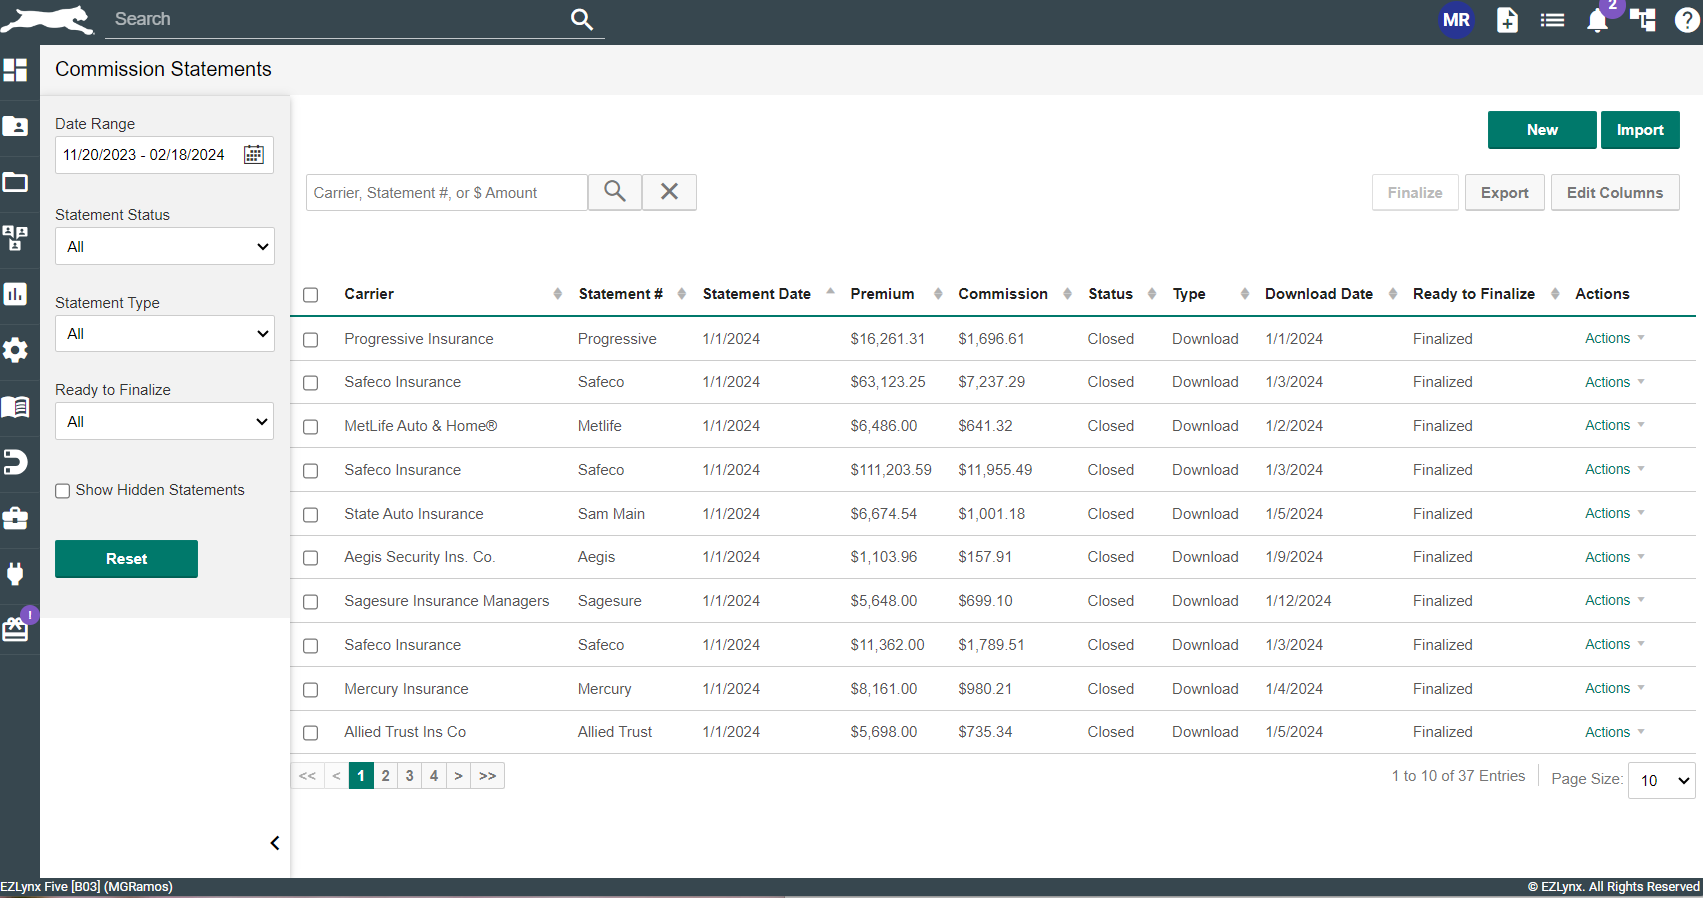Screen dimensions: 1703x898
Task: Open the Statement Status dropdown
Action: tap(164, 246)
